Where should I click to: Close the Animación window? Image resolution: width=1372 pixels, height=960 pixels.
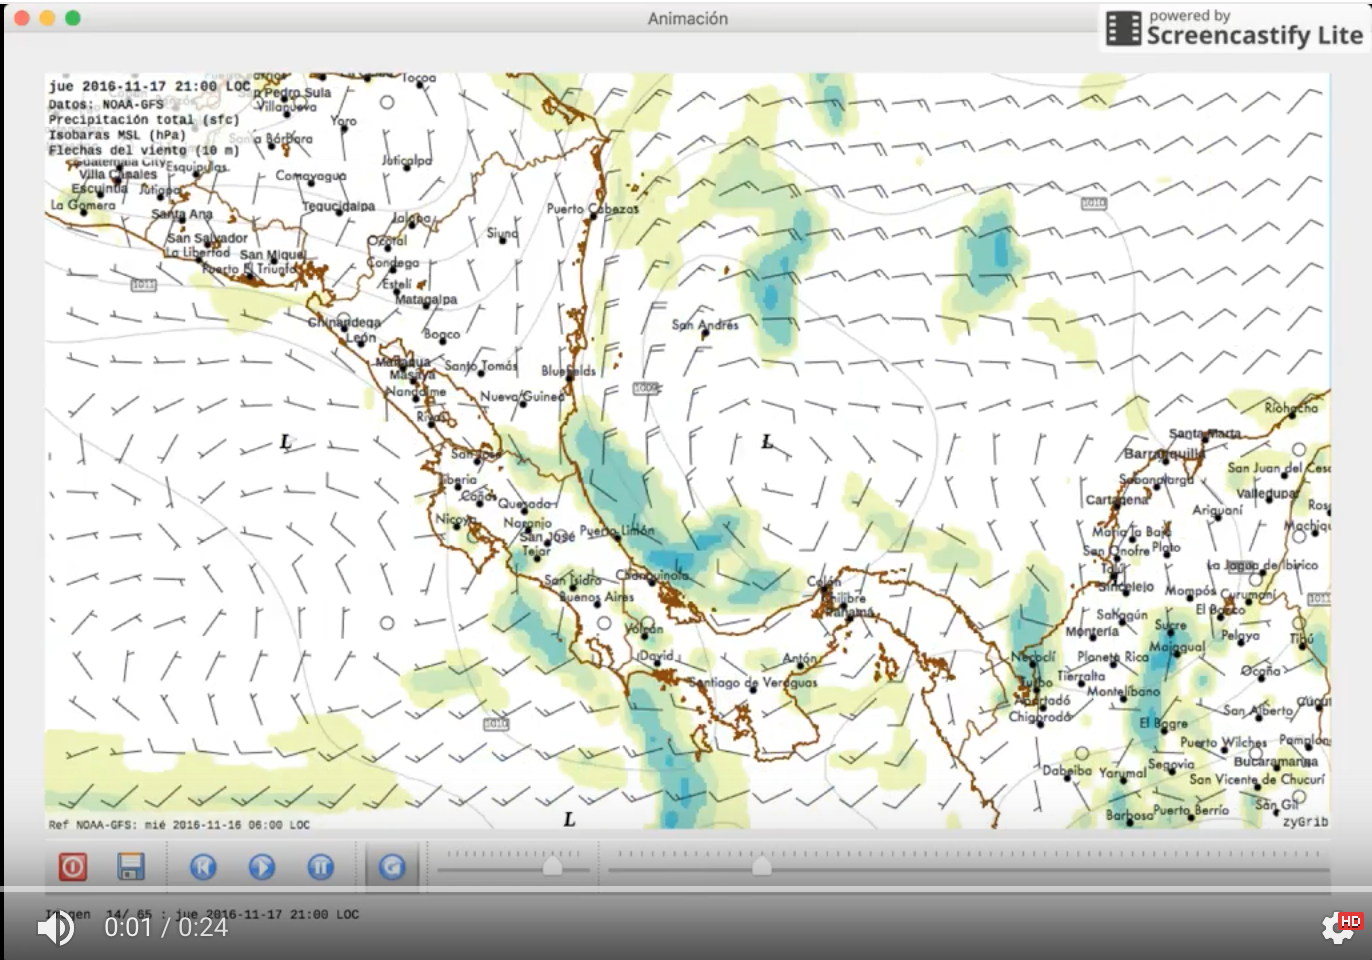[21, 18]
